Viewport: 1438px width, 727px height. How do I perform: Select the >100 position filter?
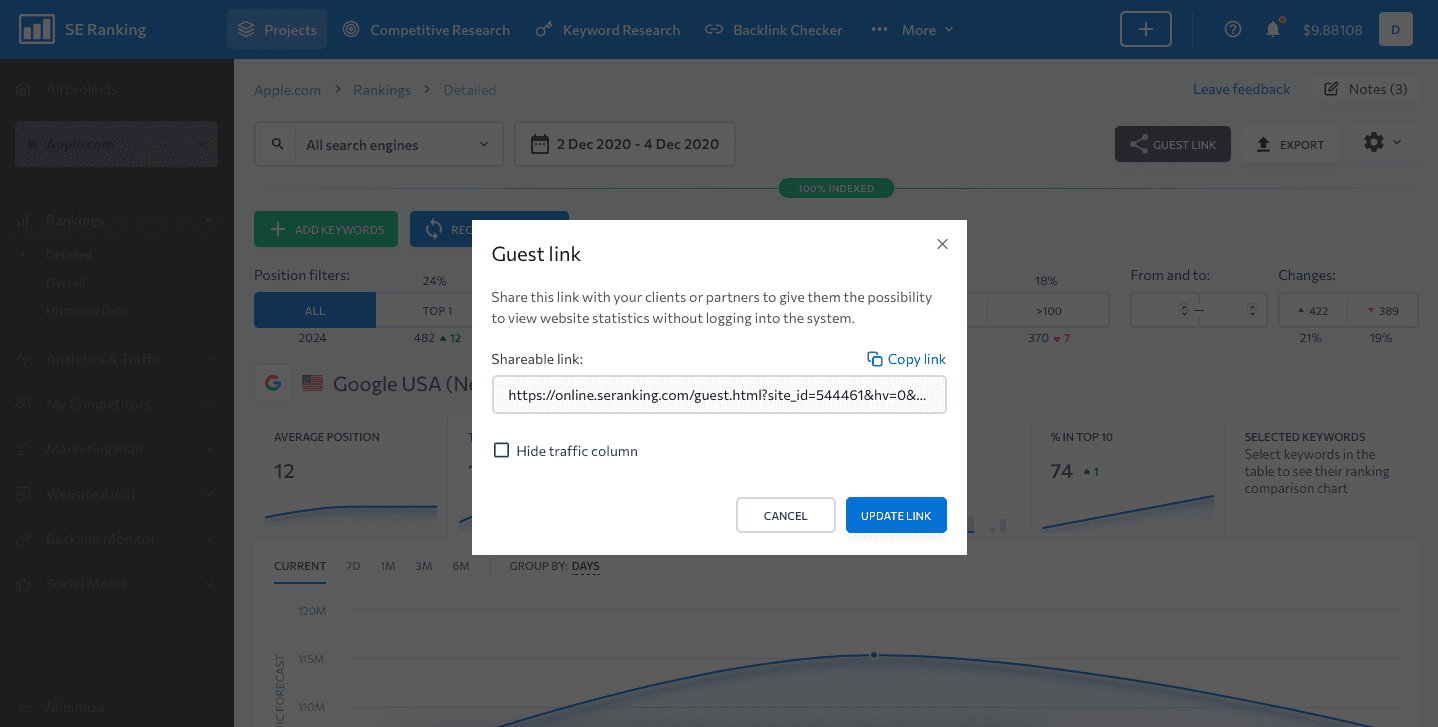(1047, 311)
